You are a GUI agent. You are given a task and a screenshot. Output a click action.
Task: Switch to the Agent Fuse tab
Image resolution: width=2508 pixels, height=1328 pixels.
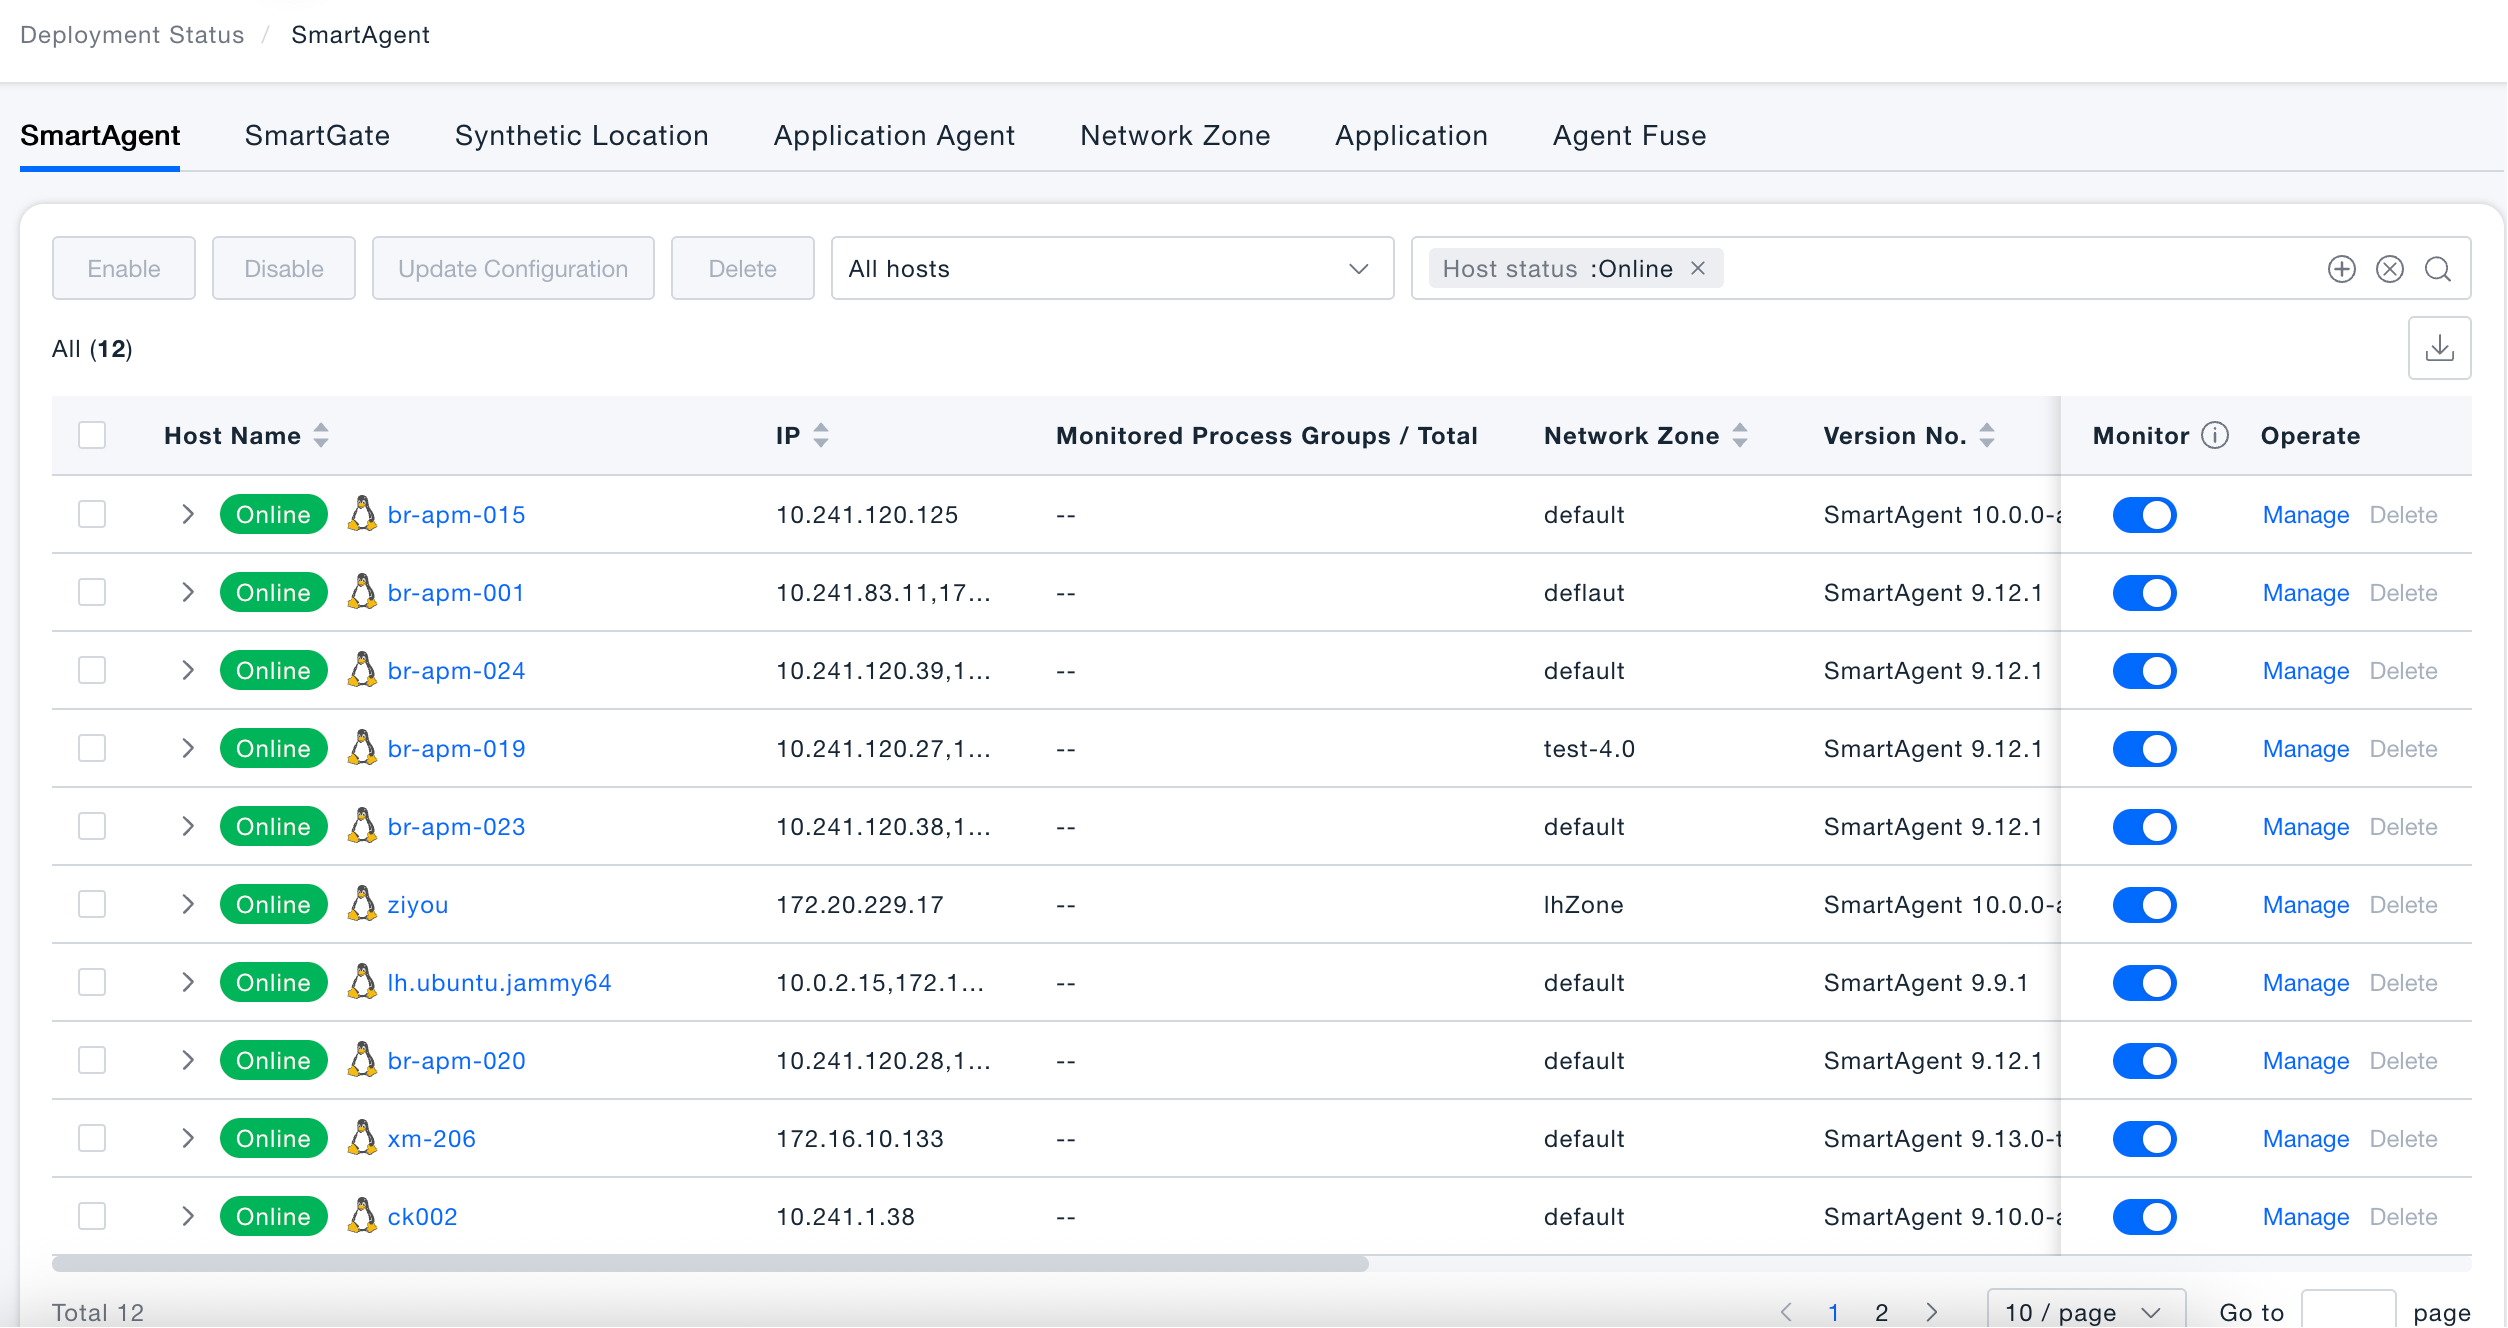[1629, 135]
